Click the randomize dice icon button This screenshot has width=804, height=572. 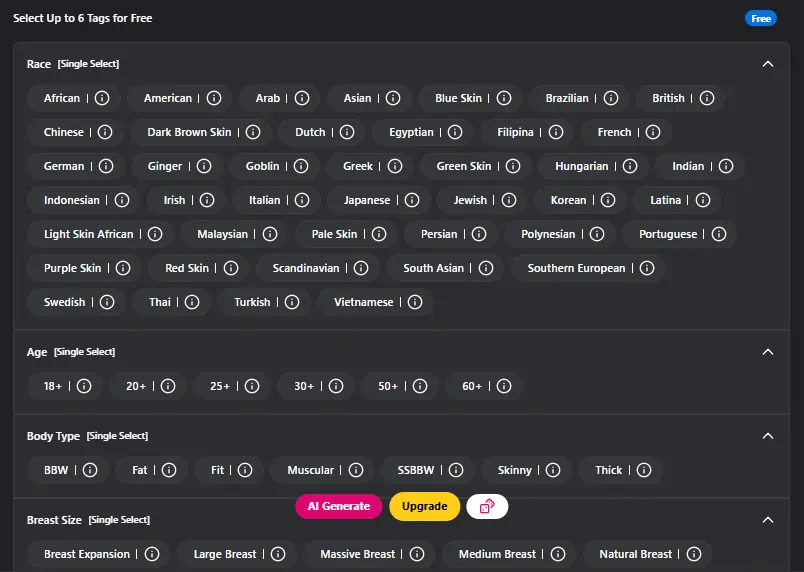(487, 506)
